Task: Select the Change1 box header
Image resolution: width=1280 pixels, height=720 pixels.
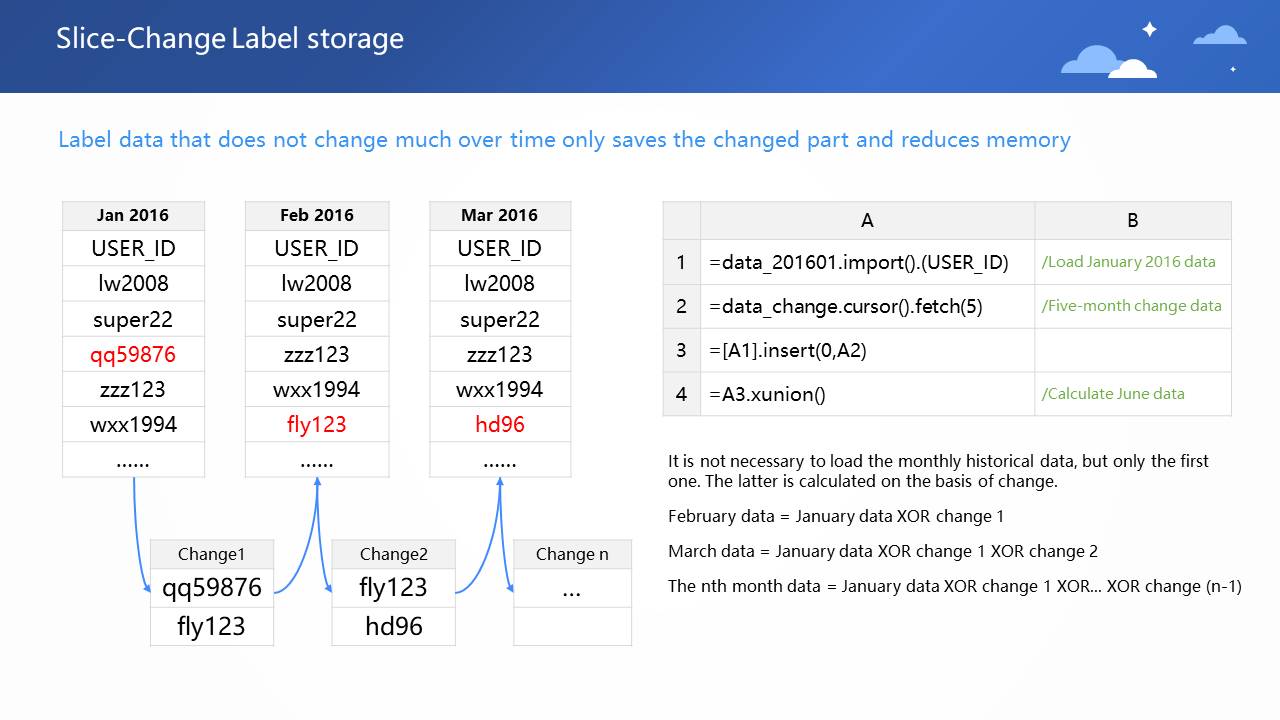Action: point(211,554)
